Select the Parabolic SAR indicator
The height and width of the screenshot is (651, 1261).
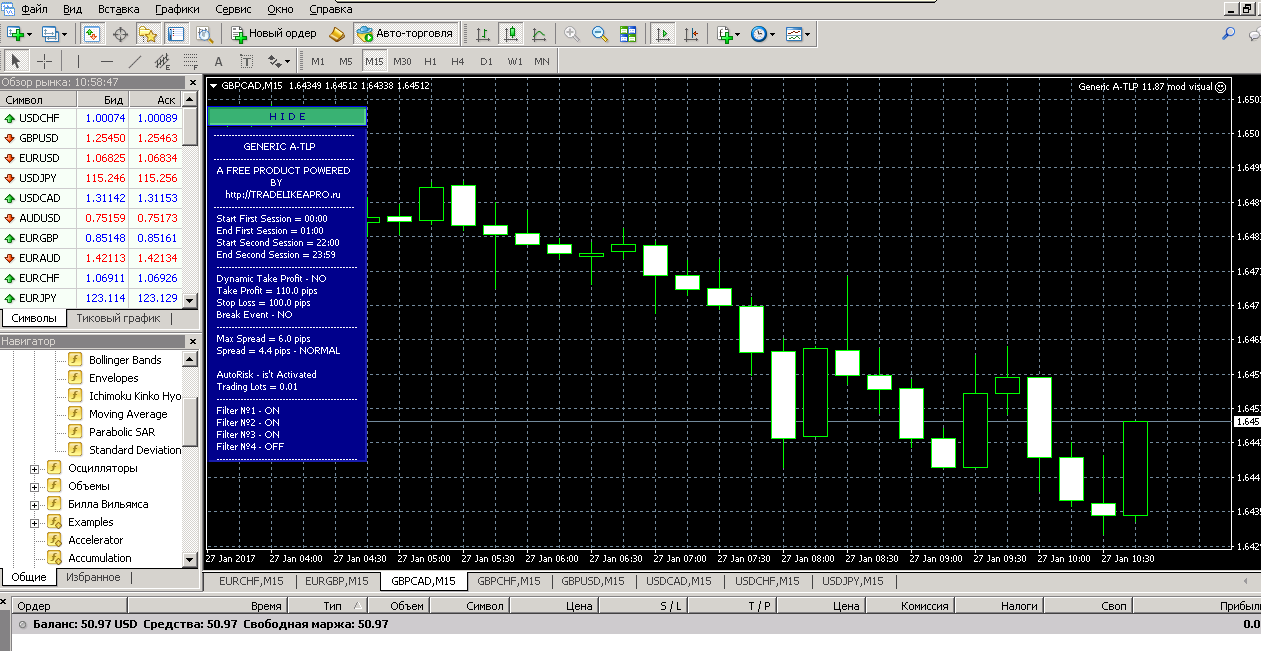(121, 432)
